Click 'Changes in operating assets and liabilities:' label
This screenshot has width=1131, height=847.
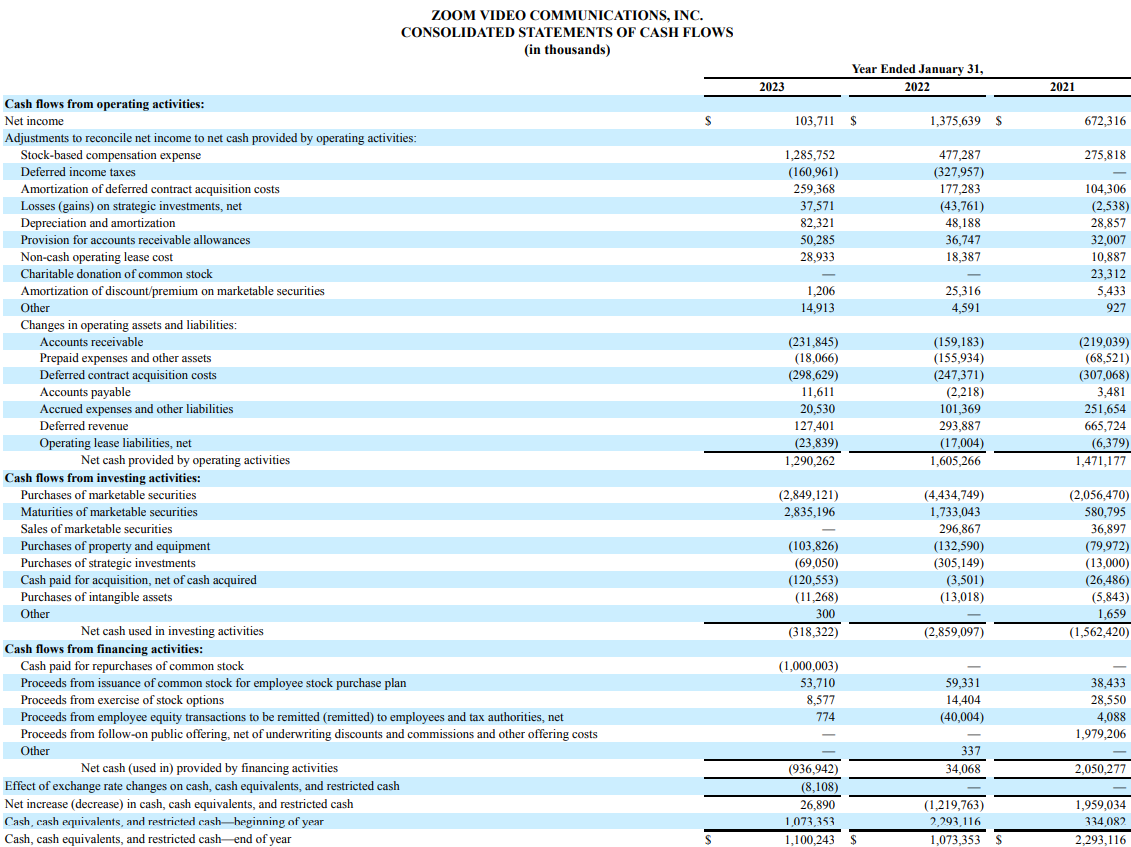pyautogui.click(x=128, y=325)
